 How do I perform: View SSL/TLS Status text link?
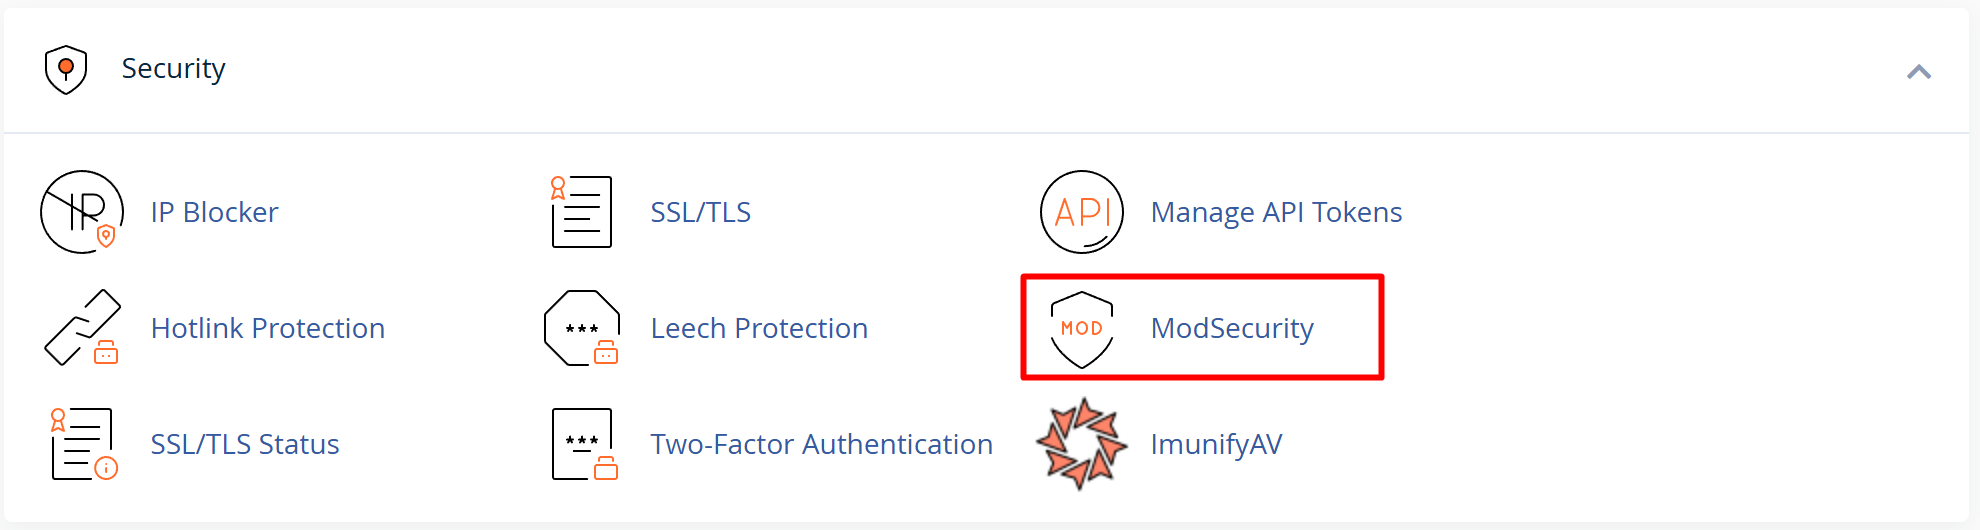tap(245, 444)
